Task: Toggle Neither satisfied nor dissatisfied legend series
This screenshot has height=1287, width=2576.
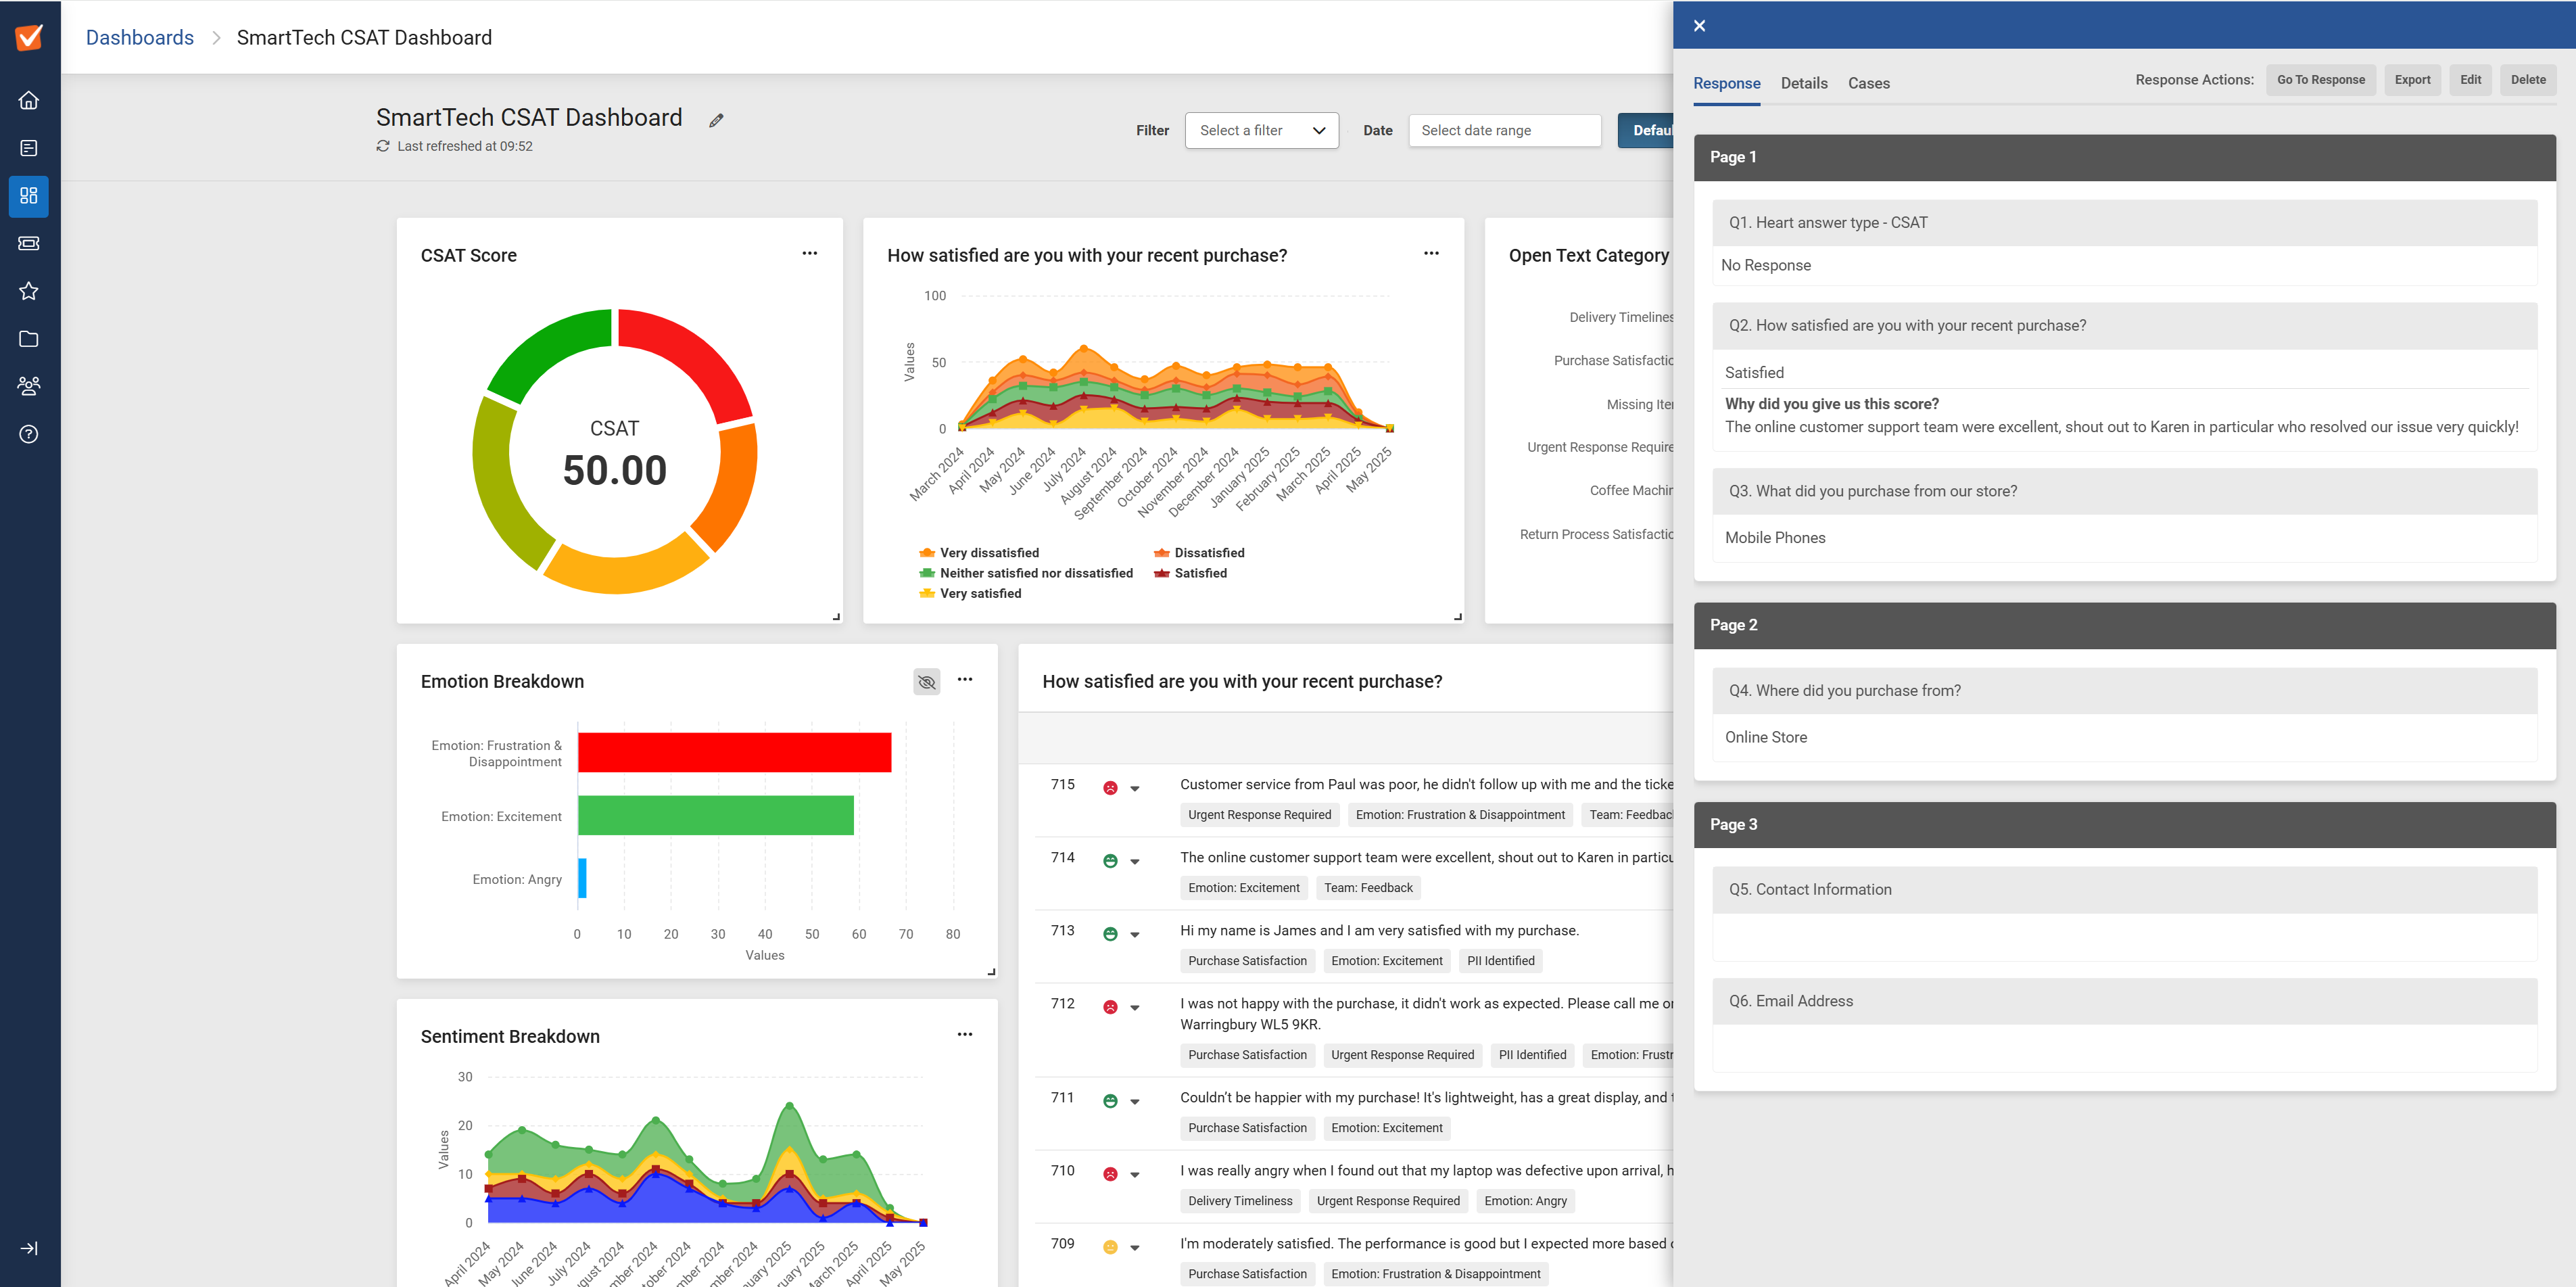Action: coord(1026,573)
